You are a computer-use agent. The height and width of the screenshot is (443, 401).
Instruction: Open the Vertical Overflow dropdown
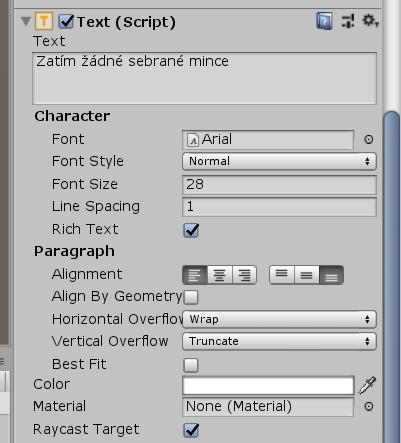coord(279,341)
